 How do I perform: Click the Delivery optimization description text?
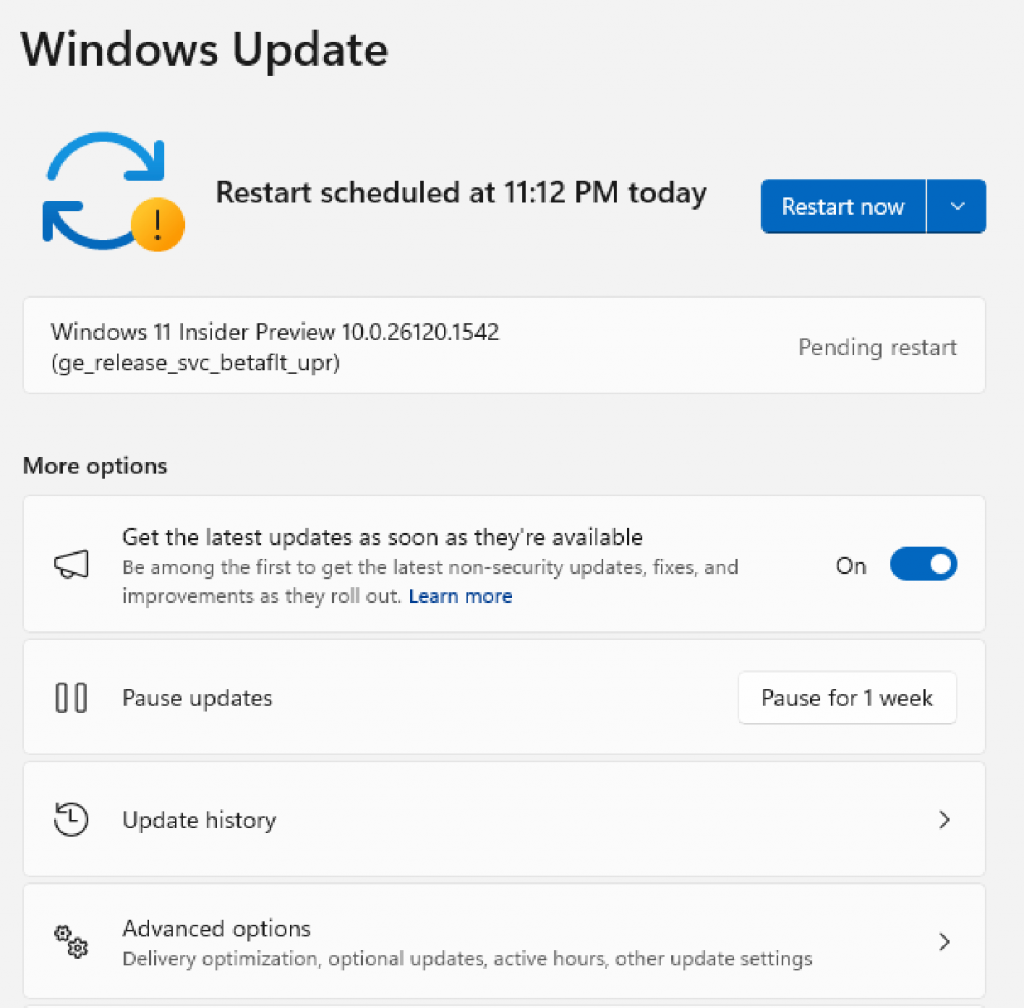[x=468, y=958]
